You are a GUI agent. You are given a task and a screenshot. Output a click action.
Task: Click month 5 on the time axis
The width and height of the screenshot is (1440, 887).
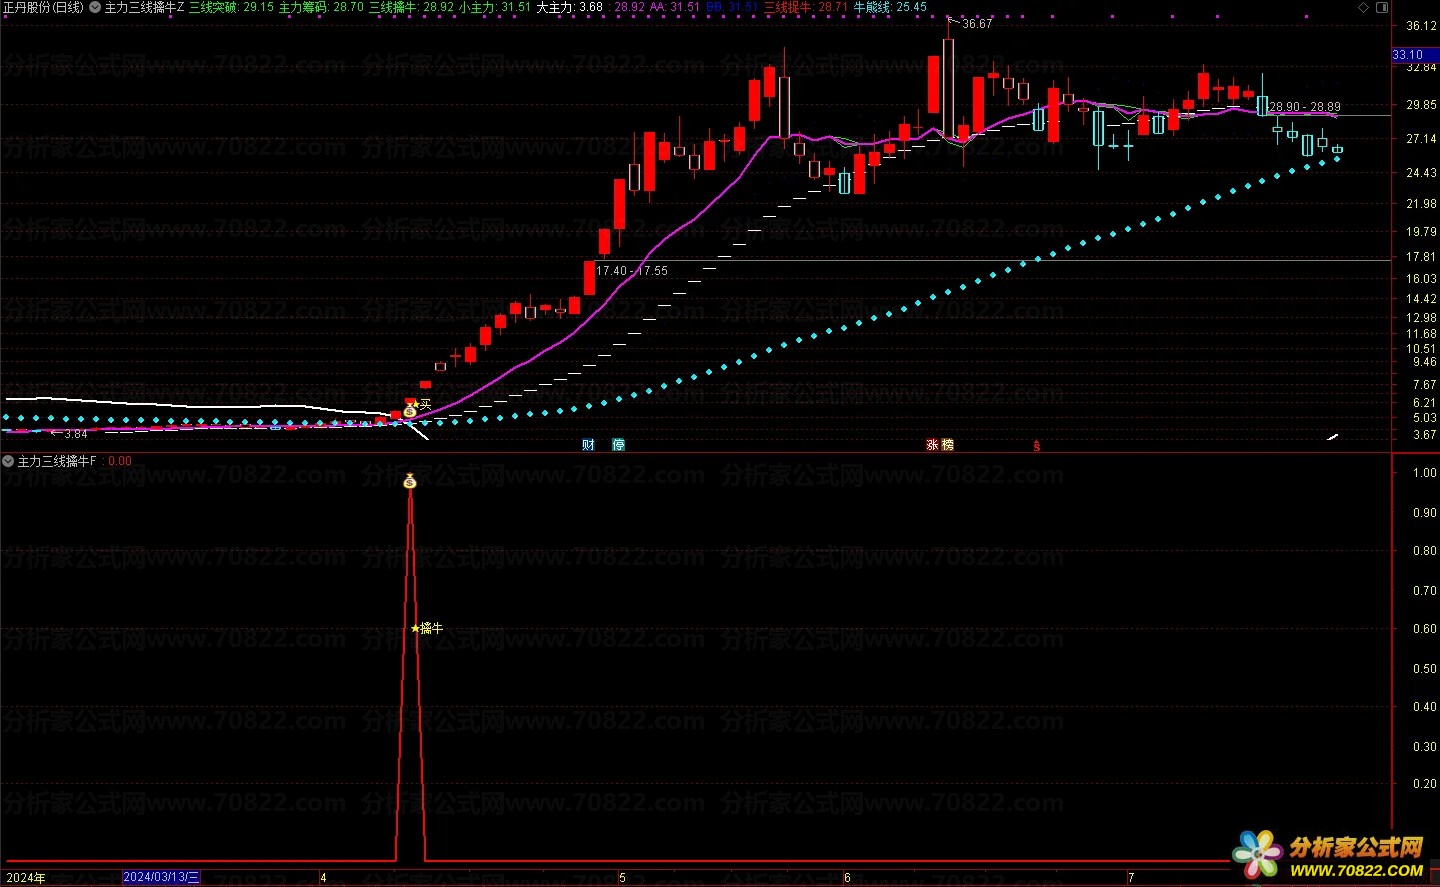point(622,878)
